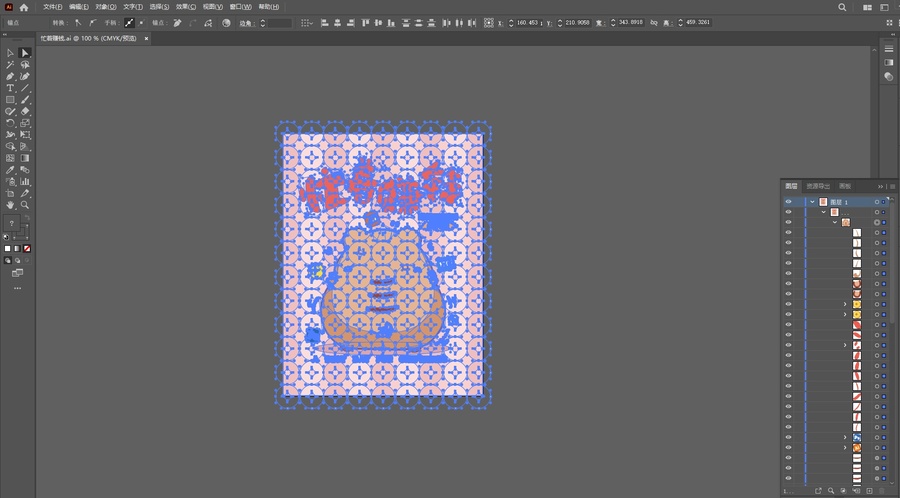
Task: Click Edit Toolbar three-dots button
Action: (x=17, y=288)
